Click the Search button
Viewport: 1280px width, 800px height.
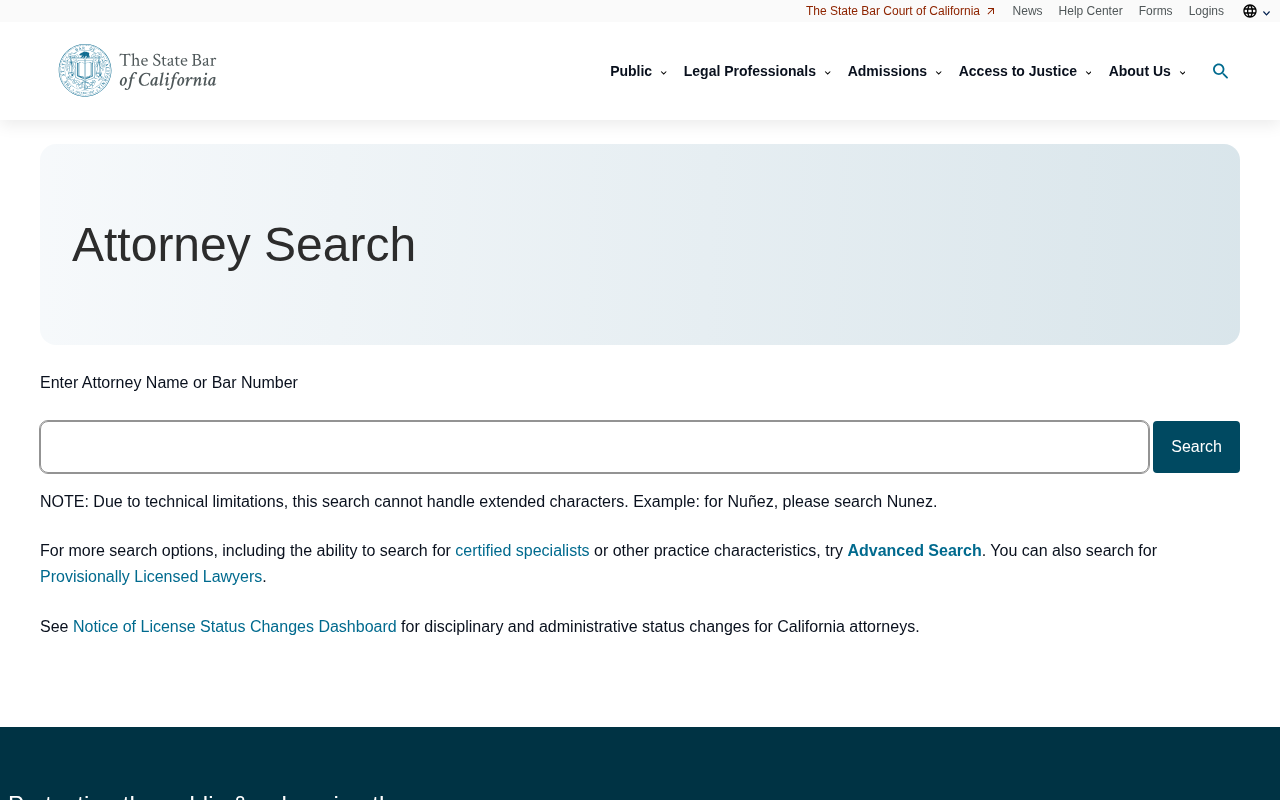pos(1196,447)
